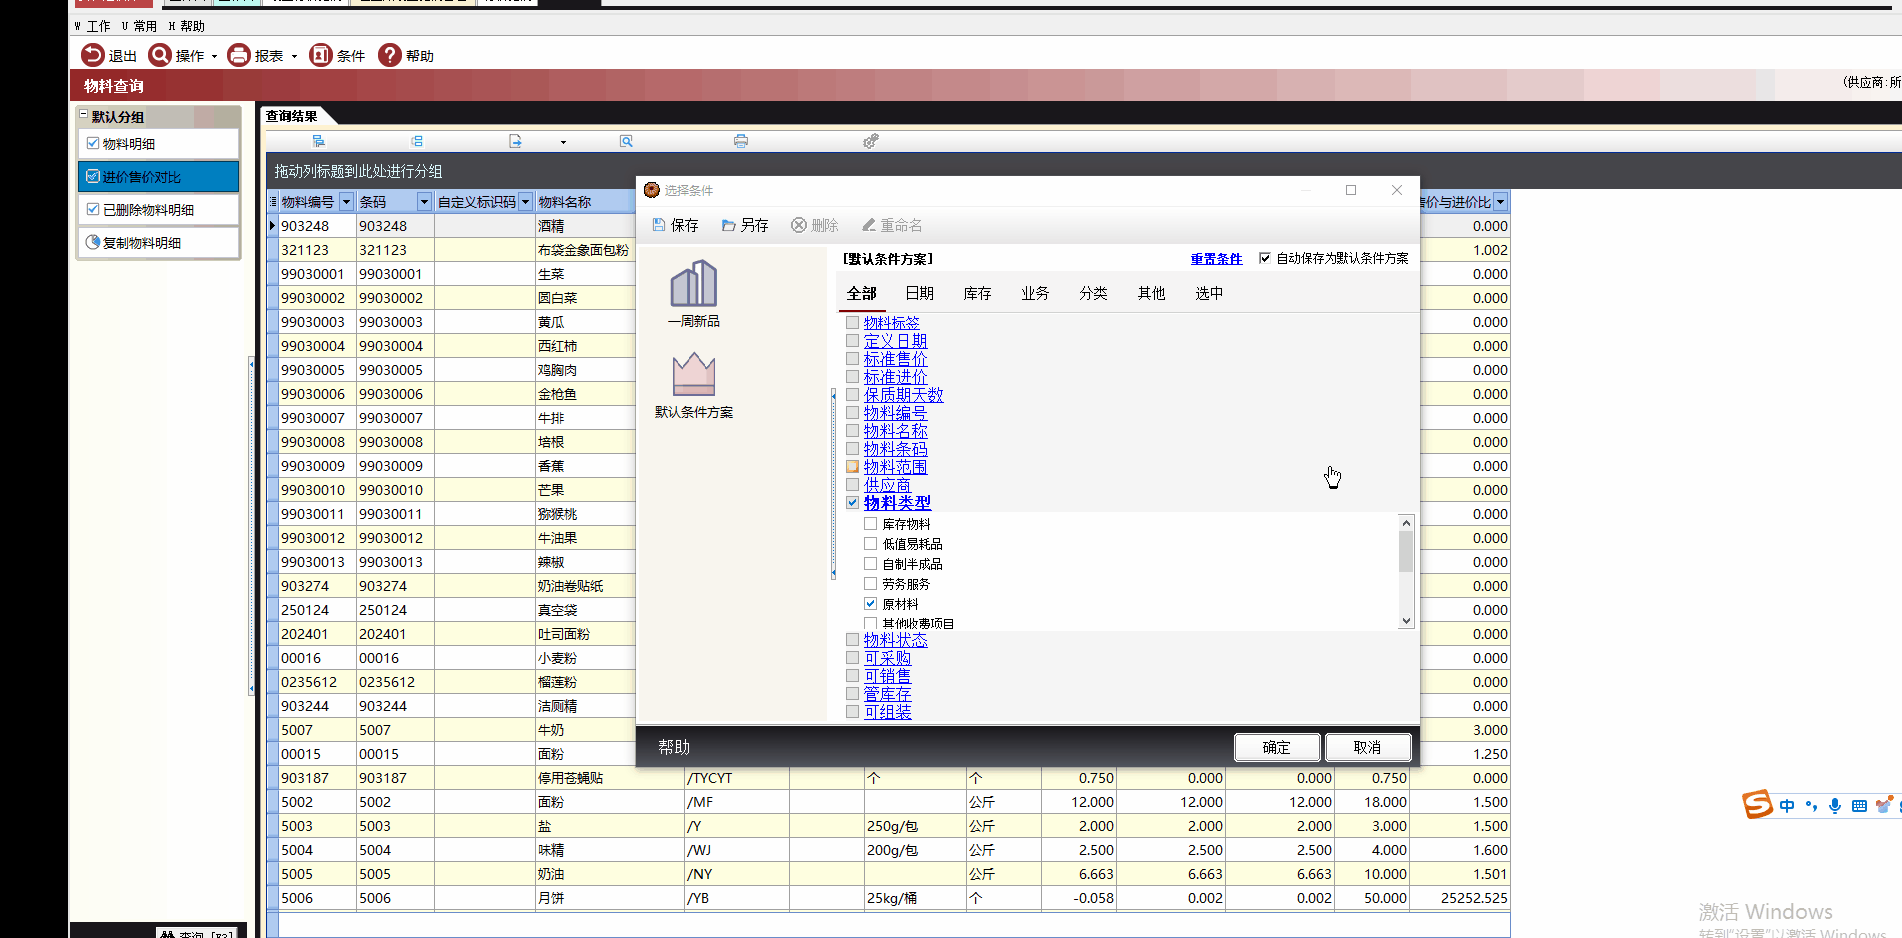This screenshot has width=1902, height=938.
Task: Click the expand-all-groups icon in query results toolbar
Action: 318,141
